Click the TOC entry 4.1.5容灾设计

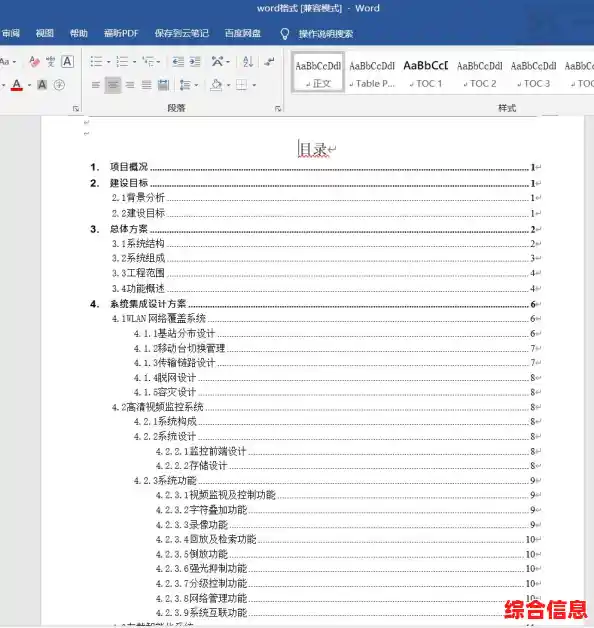pos(165,392)
